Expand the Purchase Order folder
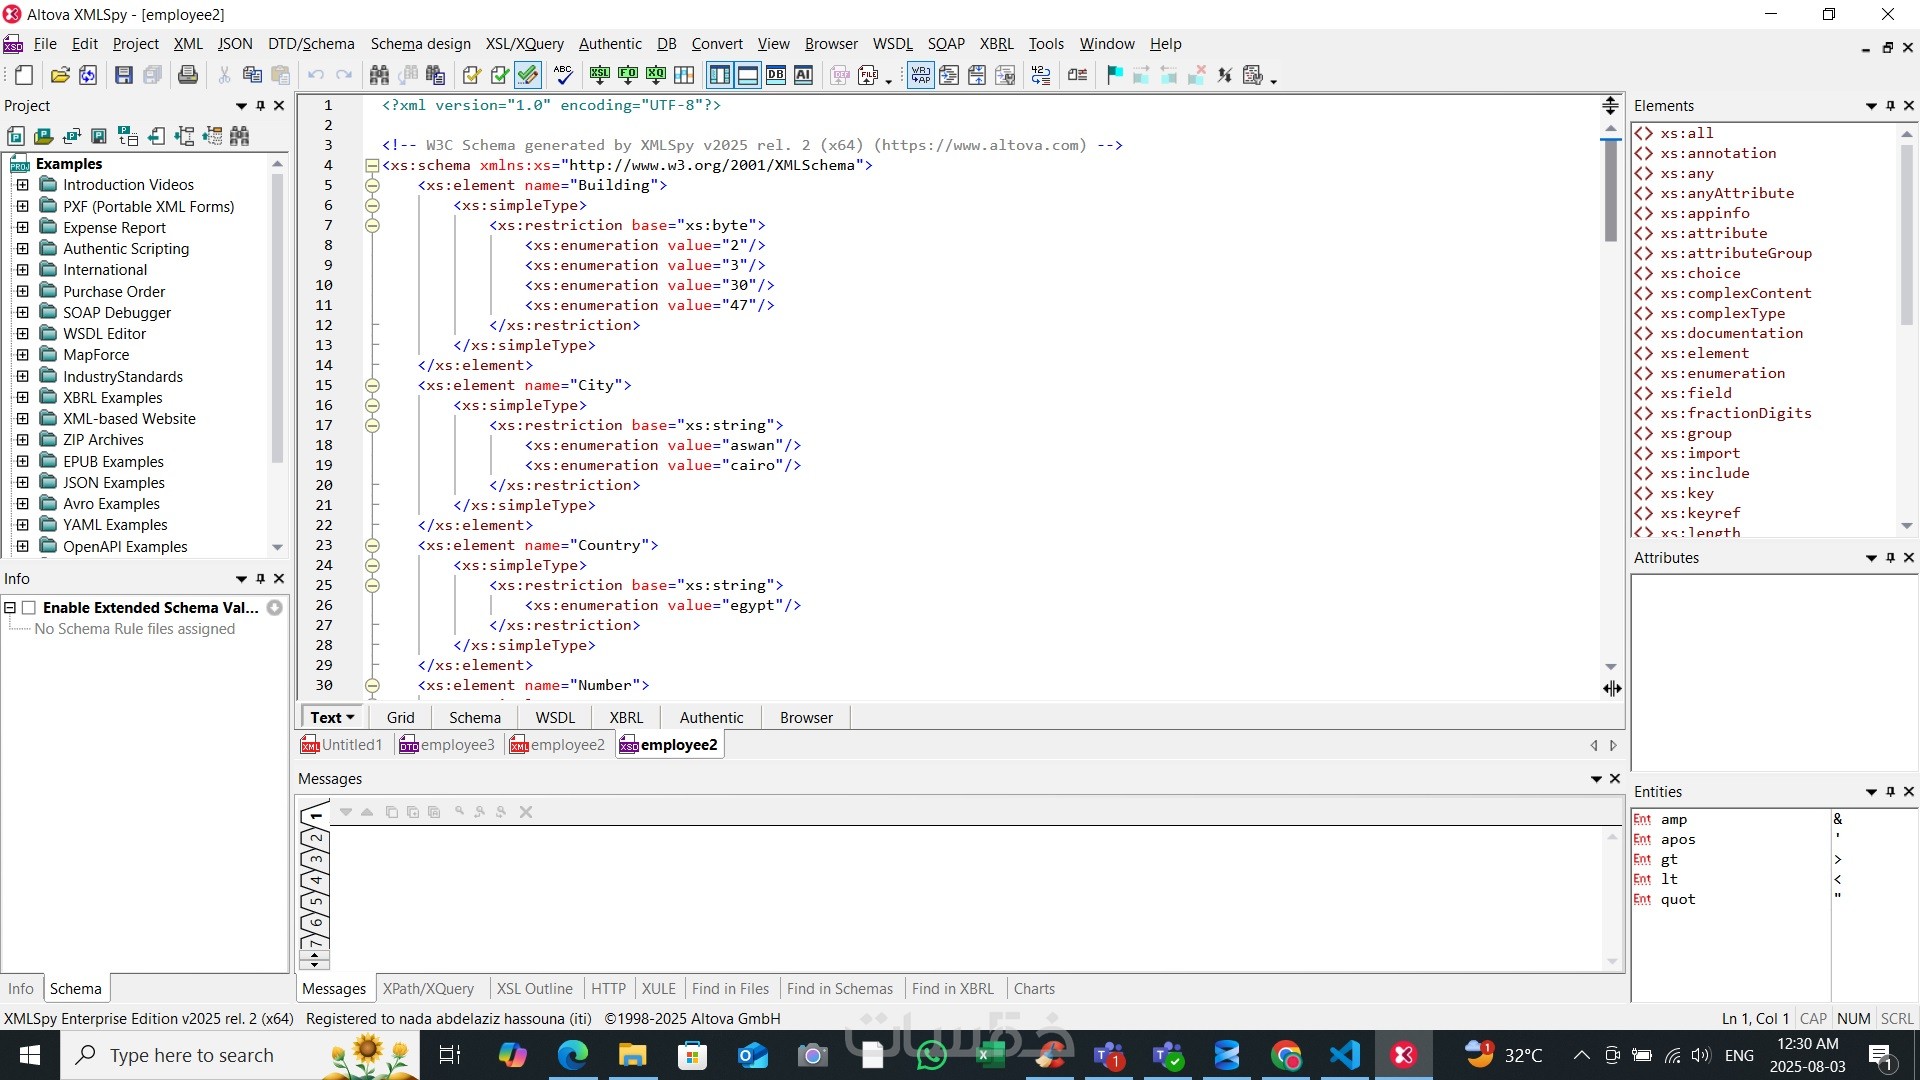 pyautogui.click(x=22, y=291)
